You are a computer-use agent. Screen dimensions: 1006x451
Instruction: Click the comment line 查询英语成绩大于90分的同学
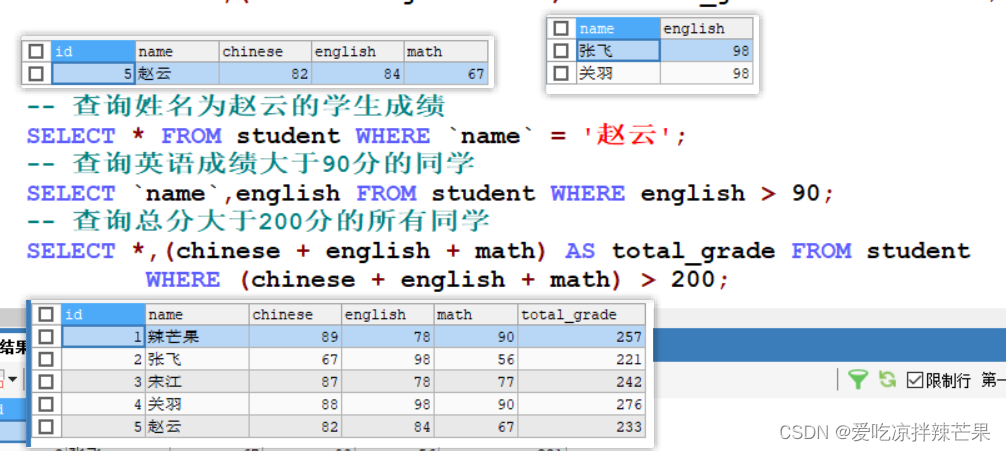pos(251,165)
